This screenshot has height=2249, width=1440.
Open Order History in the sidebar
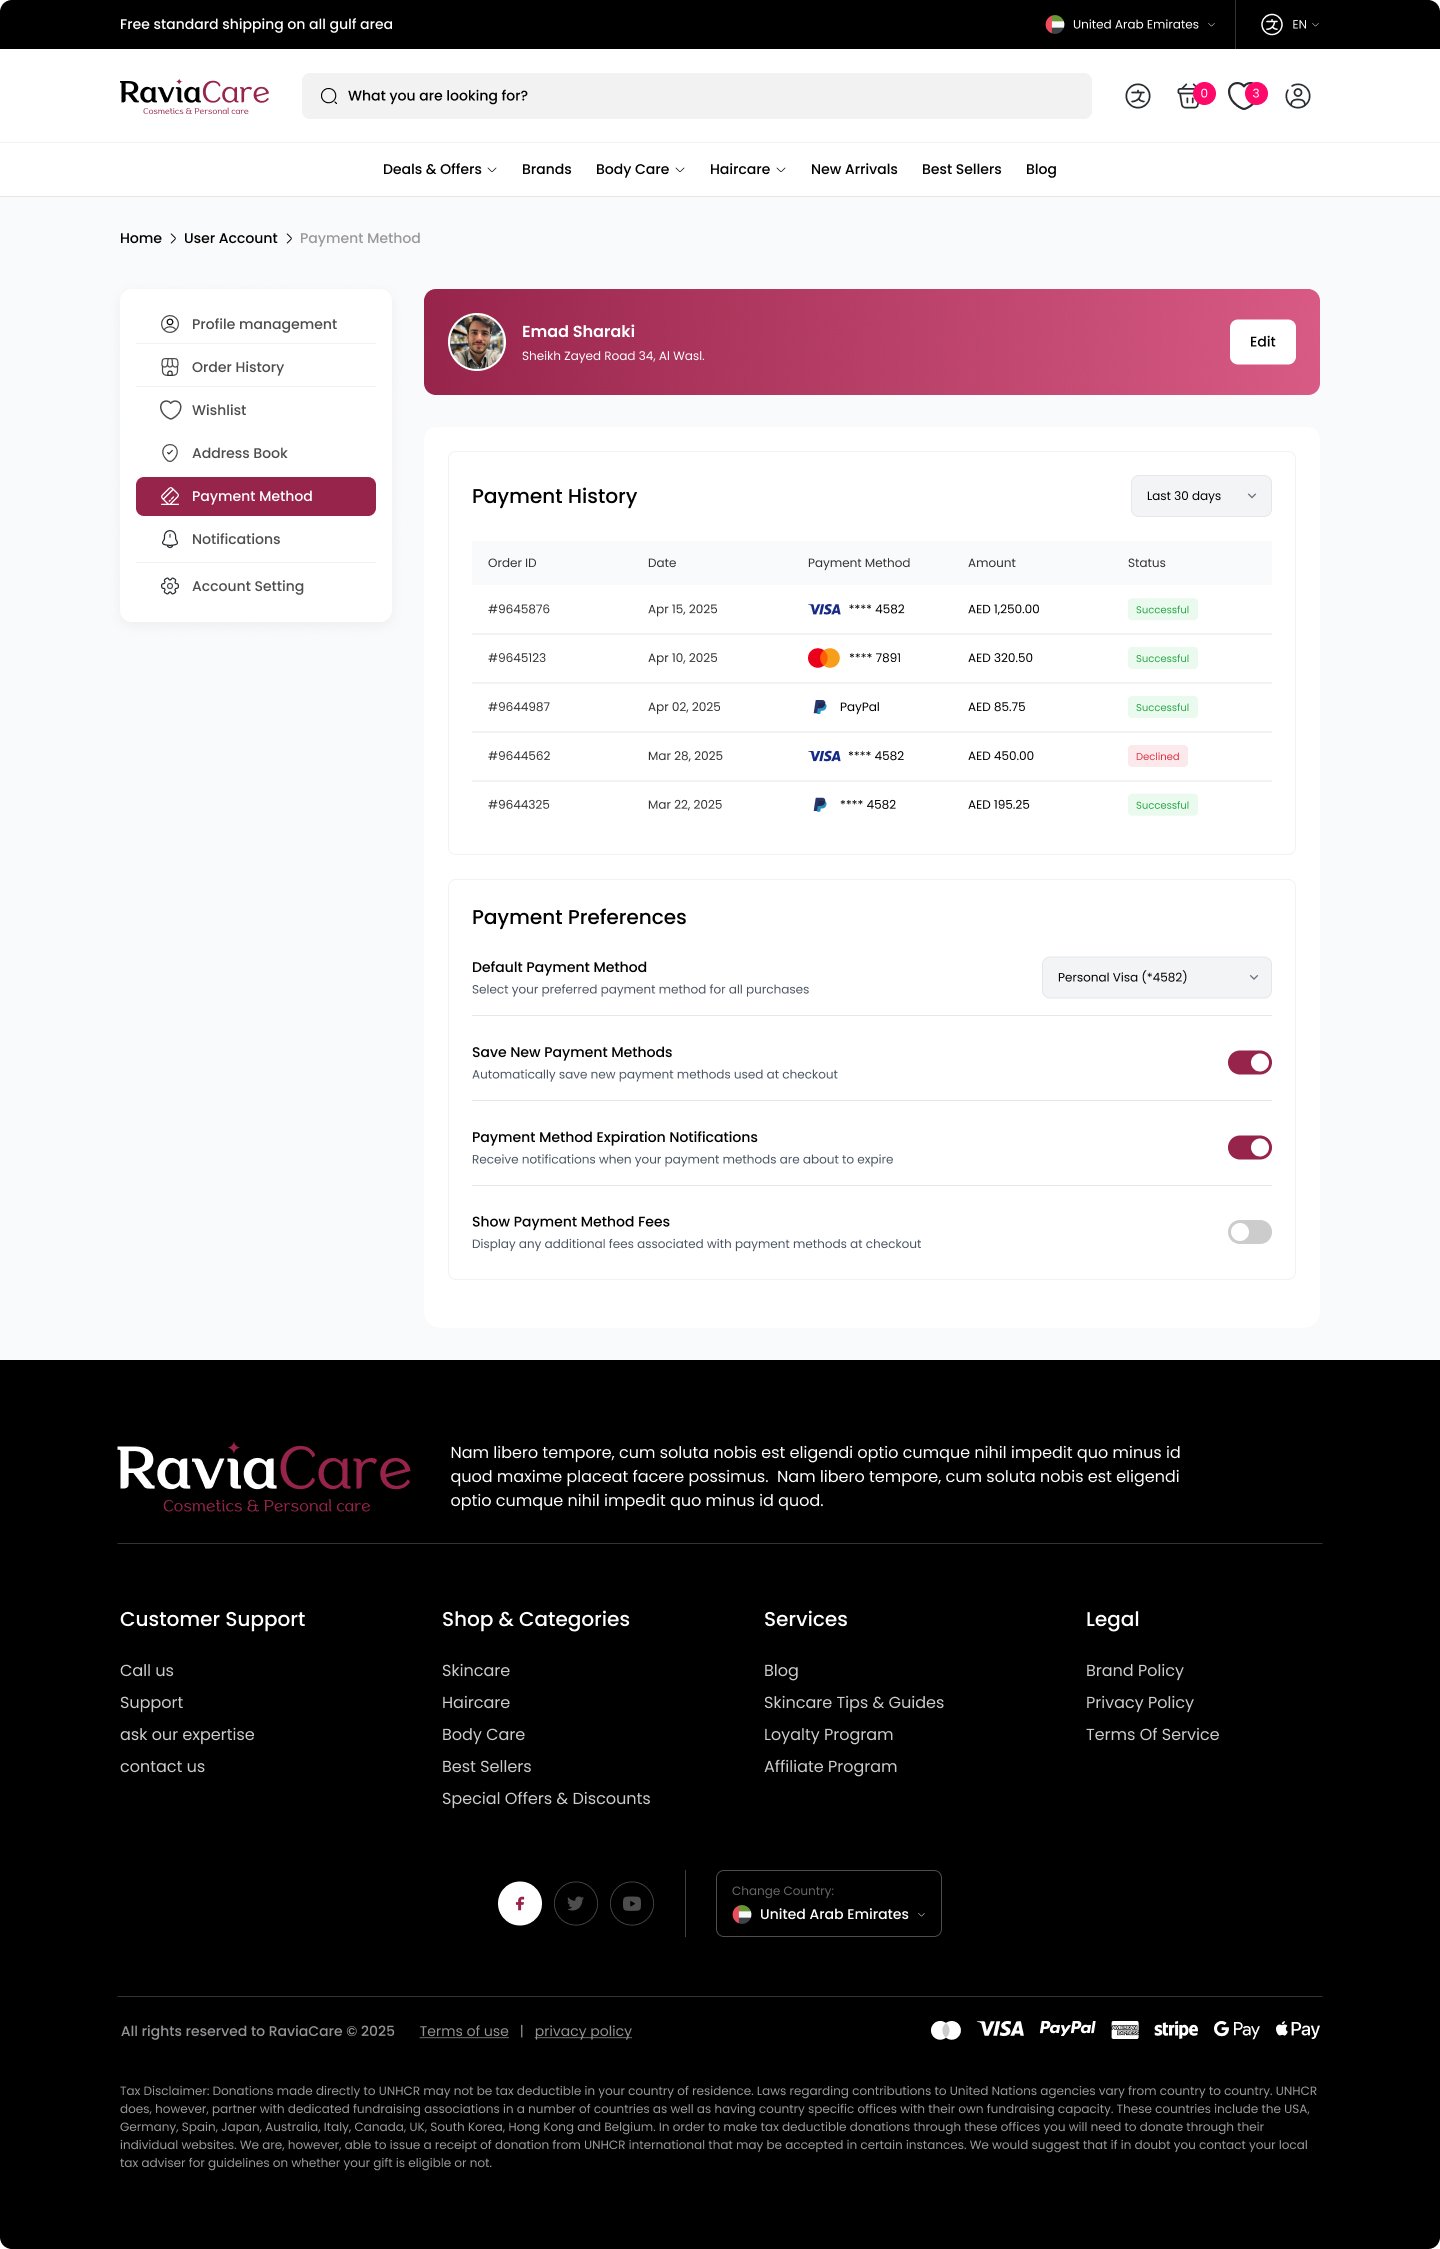238,367
